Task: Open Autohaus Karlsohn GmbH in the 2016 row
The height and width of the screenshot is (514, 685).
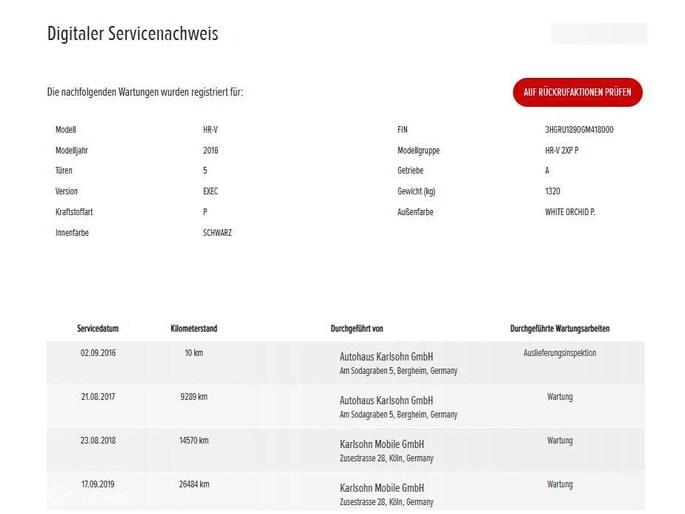Action: 386,357
